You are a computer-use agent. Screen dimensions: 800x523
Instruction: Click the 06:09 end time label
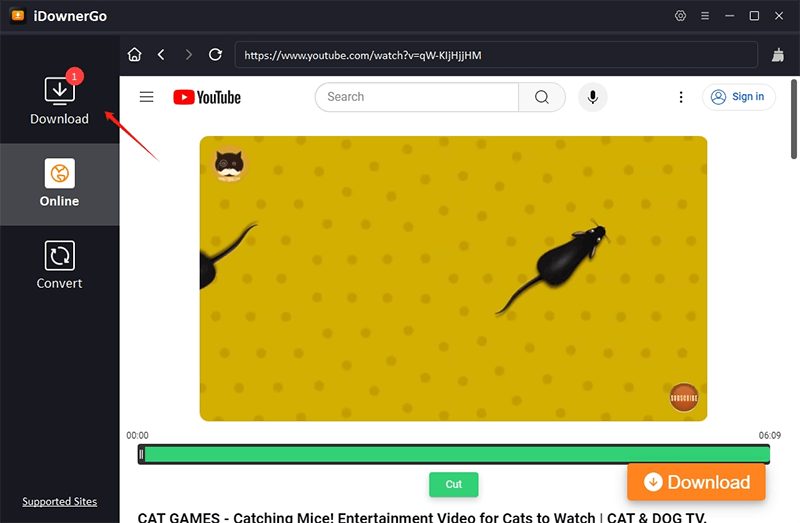click(x=769, y=435)
